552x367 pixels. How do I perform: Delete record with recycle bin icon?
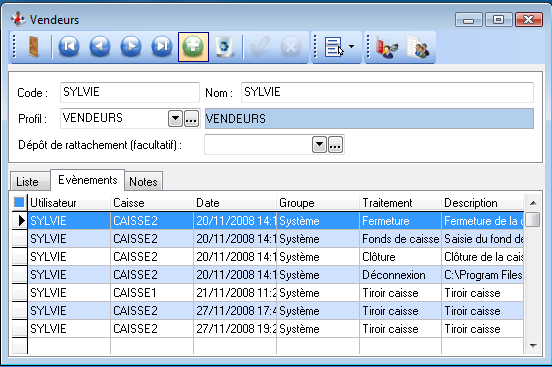coord(224,46)
